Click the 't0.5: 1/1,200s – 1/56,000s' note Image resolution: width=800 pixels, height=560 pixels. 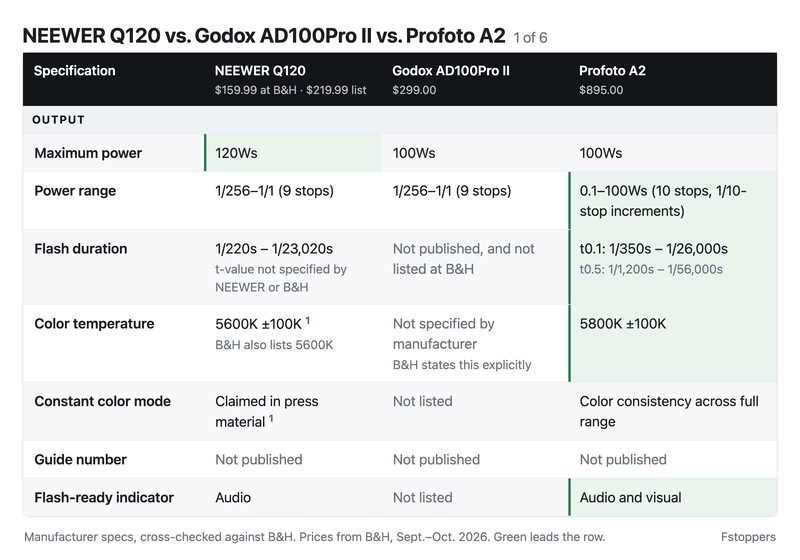[x=651, y=269]
